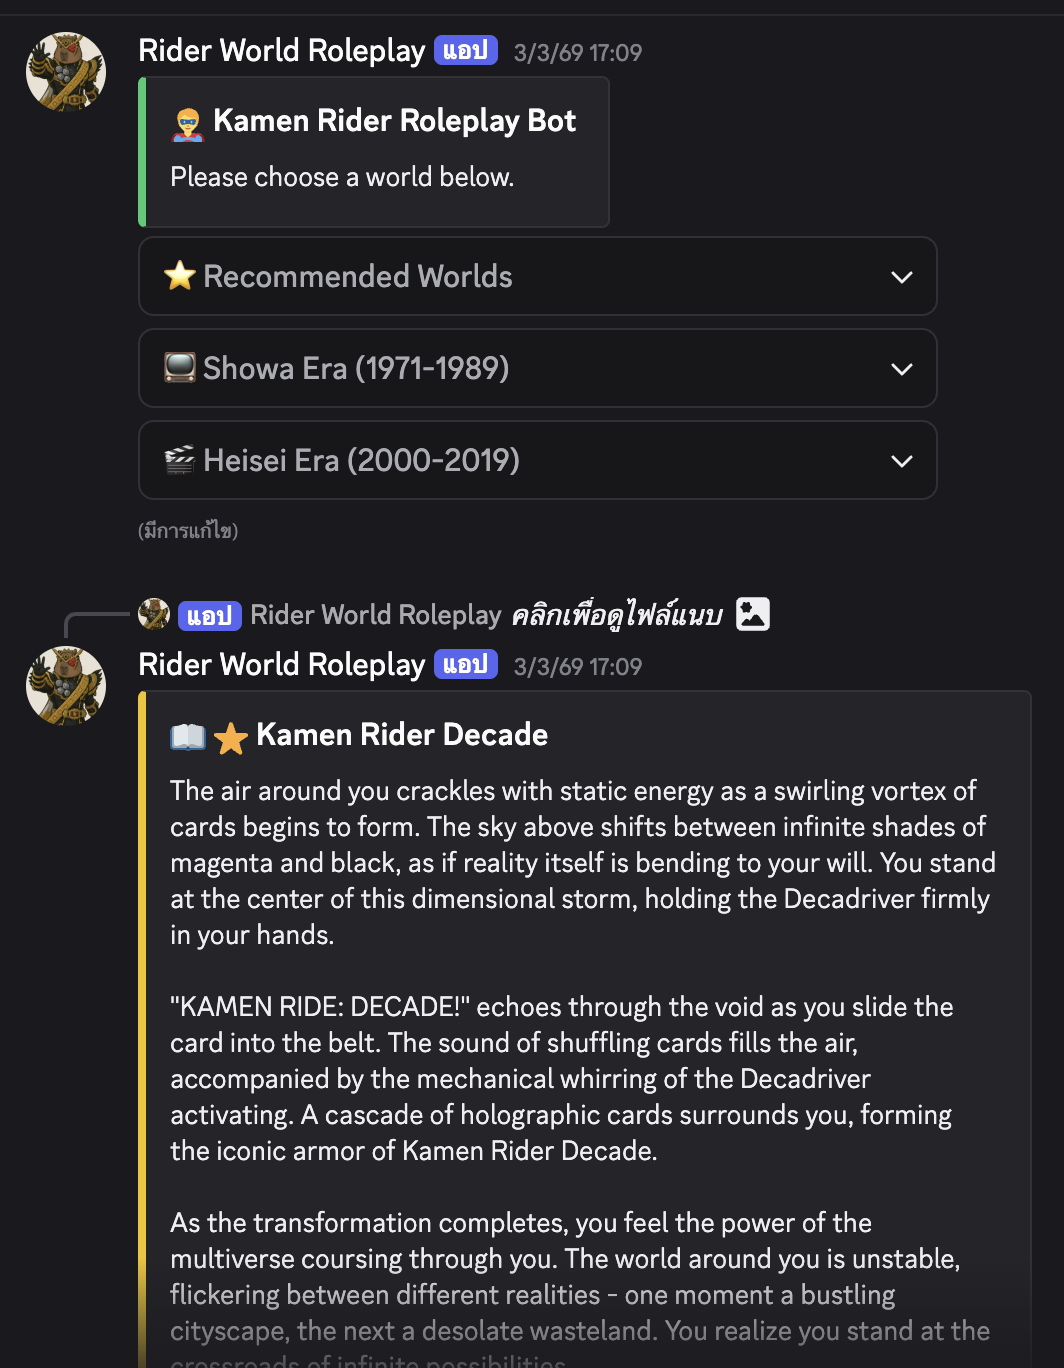The width and height of the screenshot is (1064, 1368).
Task: Expand the Showa Era (1971-1989) dropdown
Action: 537,368
